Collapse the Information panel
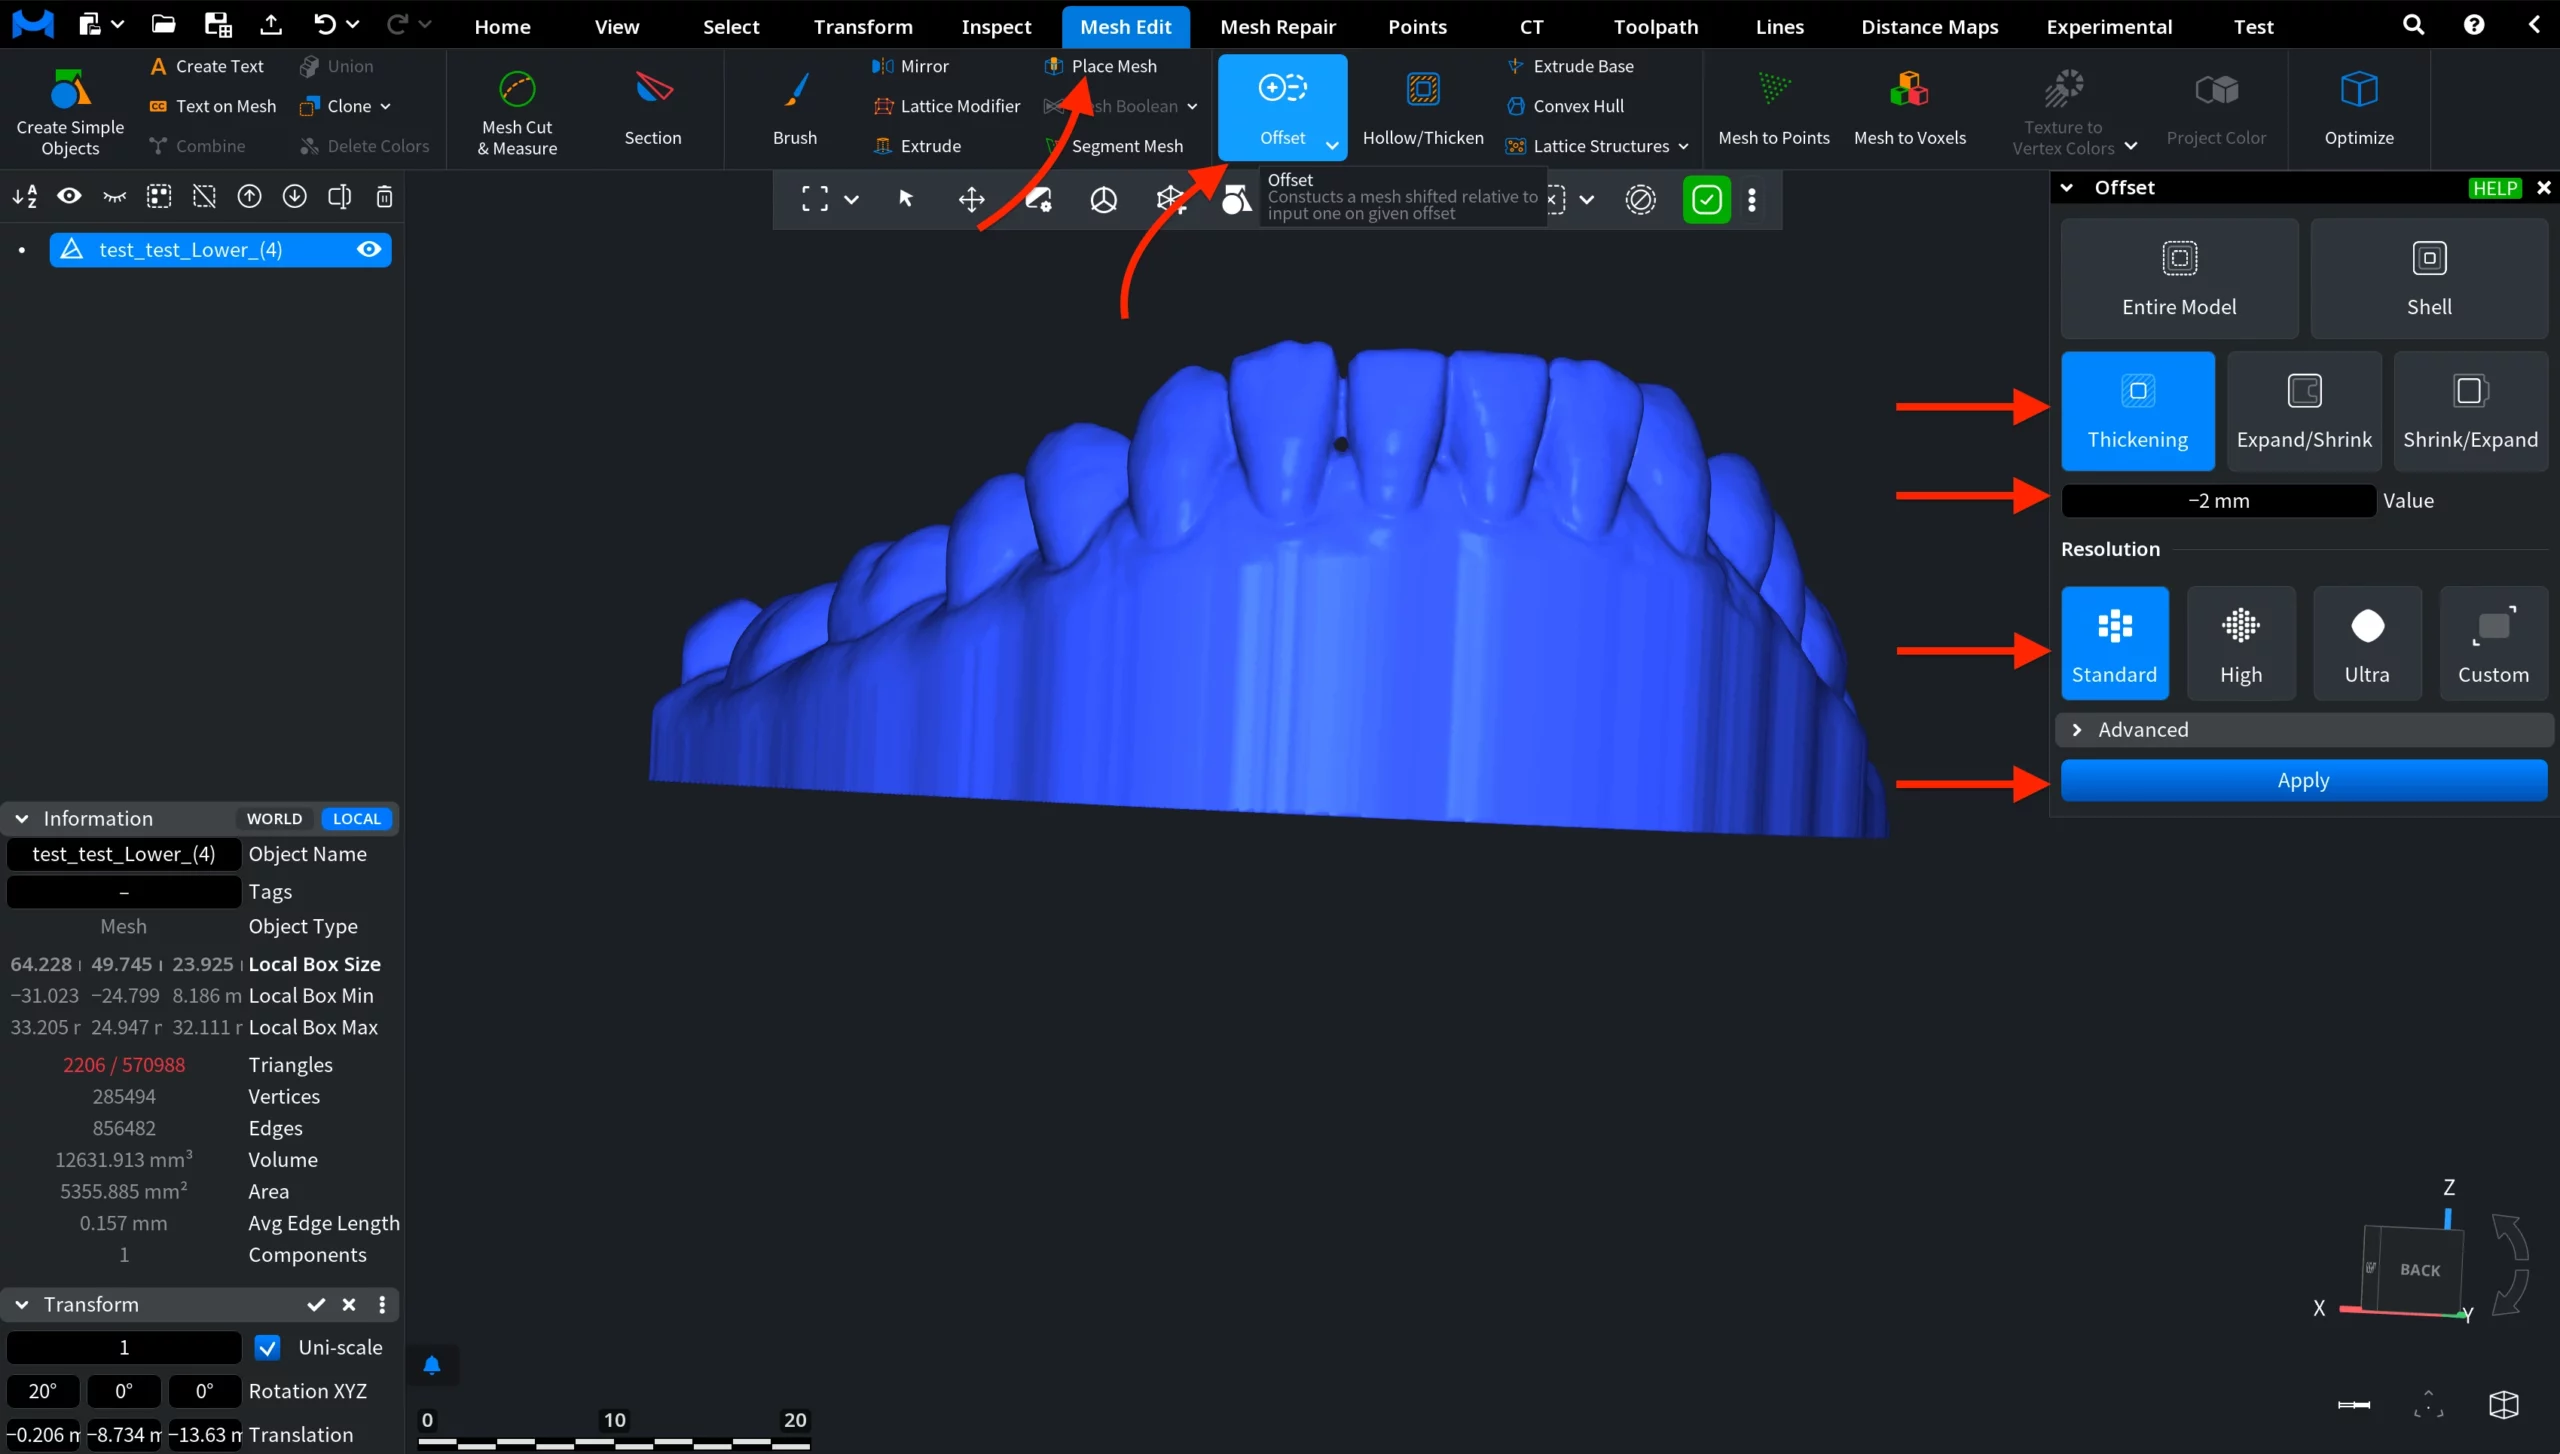2560x1454 pixels. tap(21, 818)
